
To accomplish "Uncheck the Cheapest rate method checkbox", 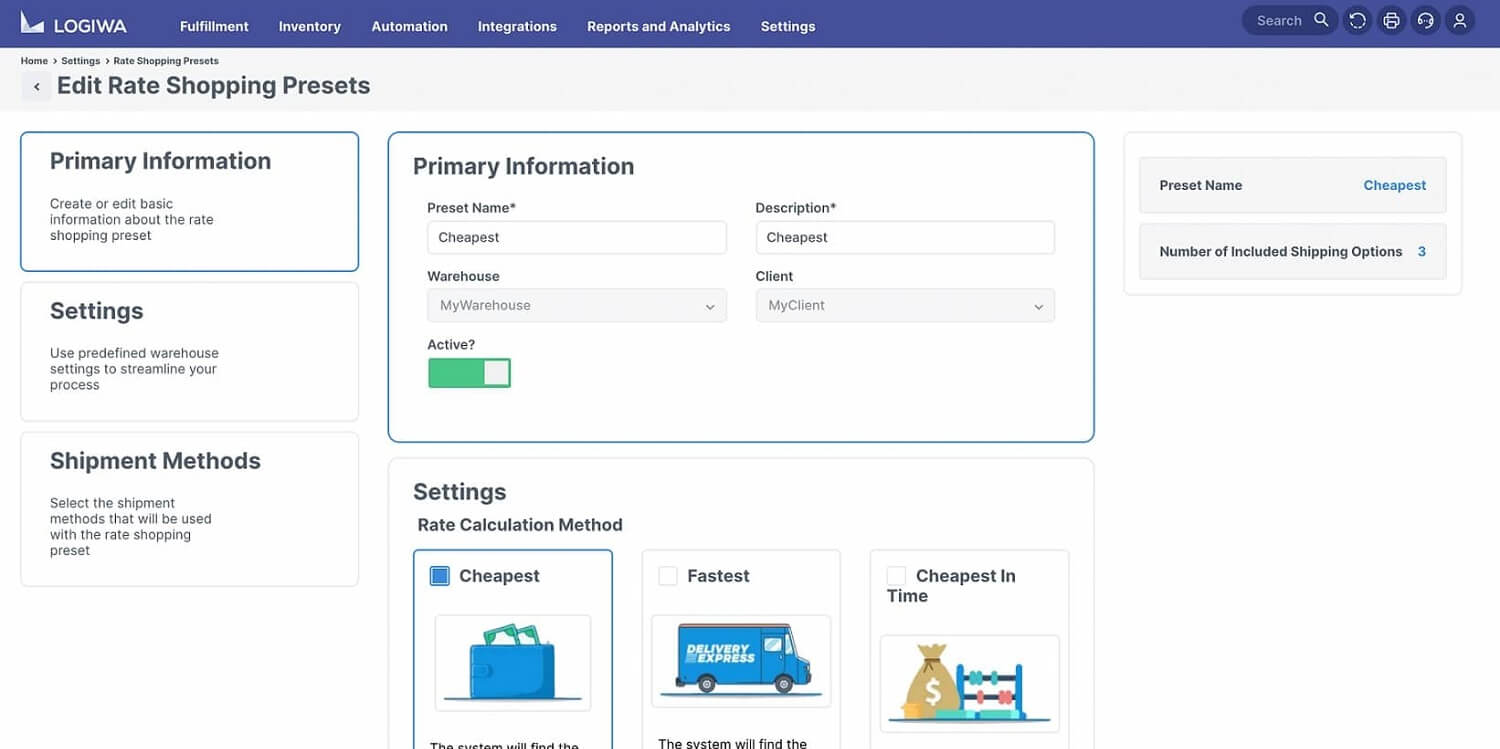I will [439, 576].
